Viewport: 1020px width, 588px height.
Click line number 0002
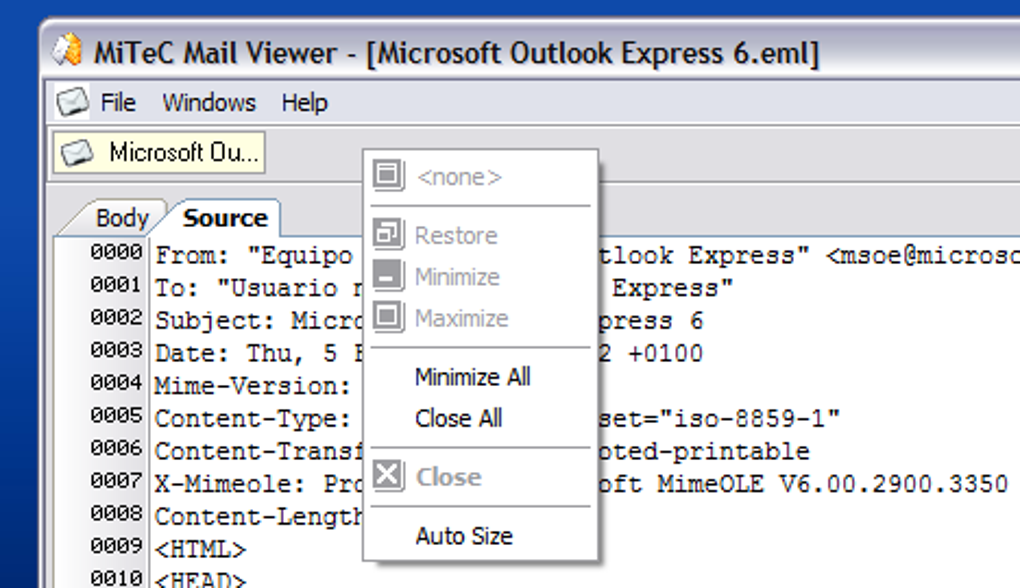click(116, 317)
